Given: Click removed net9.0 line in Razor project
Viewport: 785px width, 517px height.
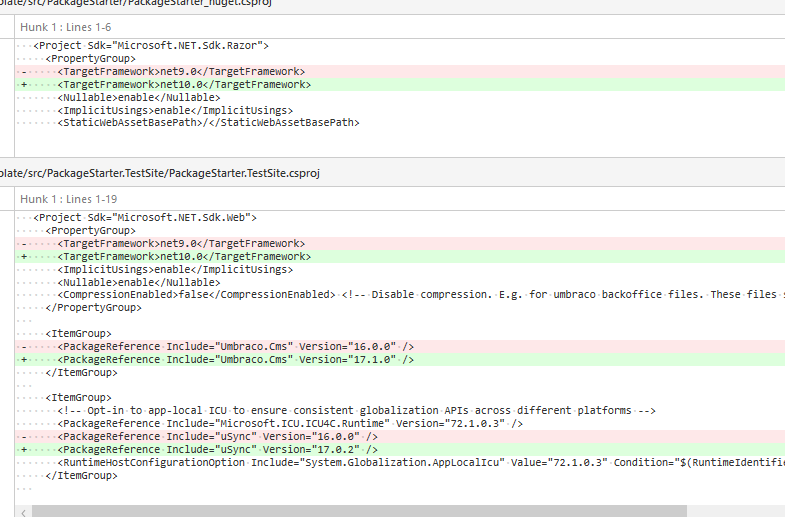Looking at the screenshot, I should (x=180, y=72).
